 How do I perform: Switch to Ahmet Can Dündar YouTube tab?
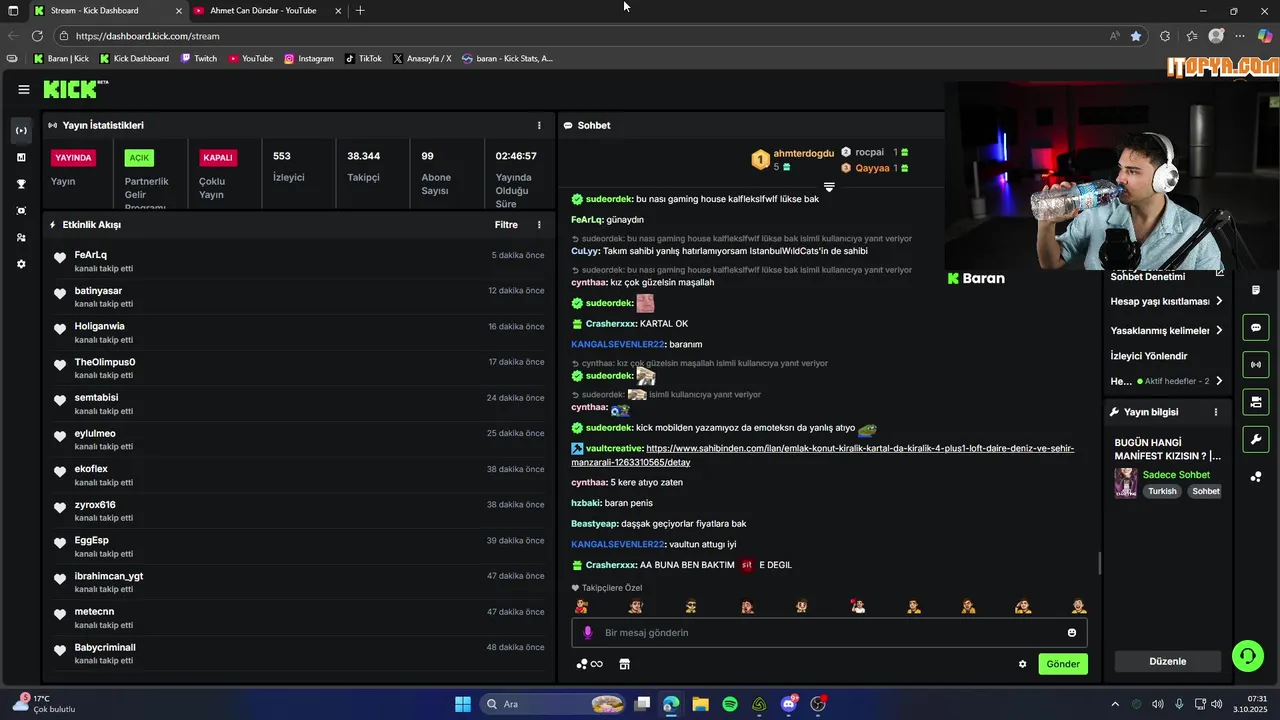coord(268,11)
